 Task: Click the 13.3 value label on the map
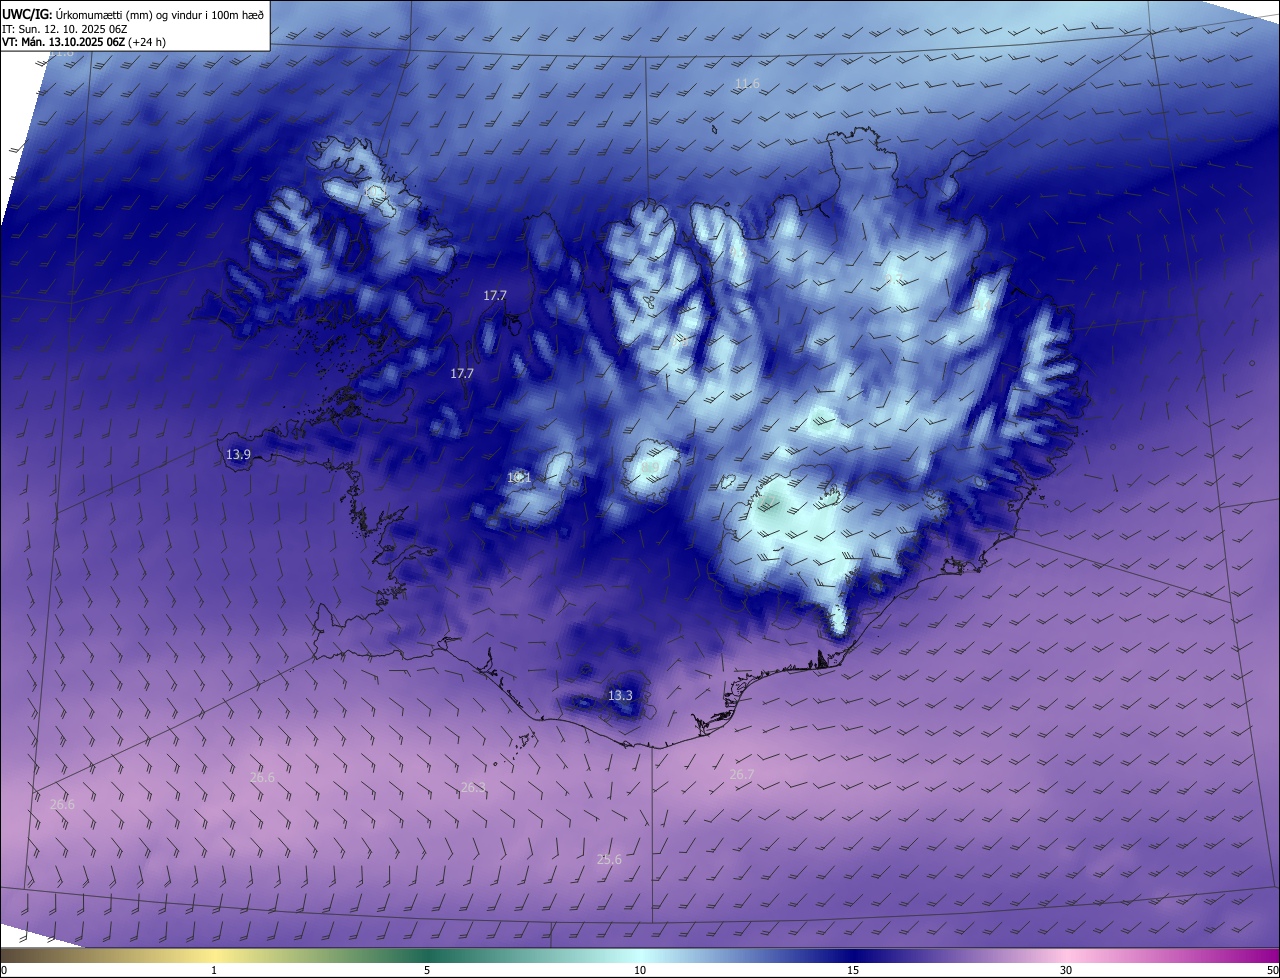click(620, 695)
